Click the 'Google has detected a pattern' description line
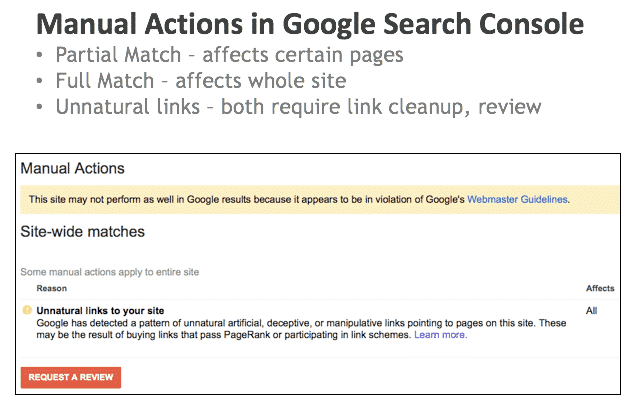 (301, 323)
